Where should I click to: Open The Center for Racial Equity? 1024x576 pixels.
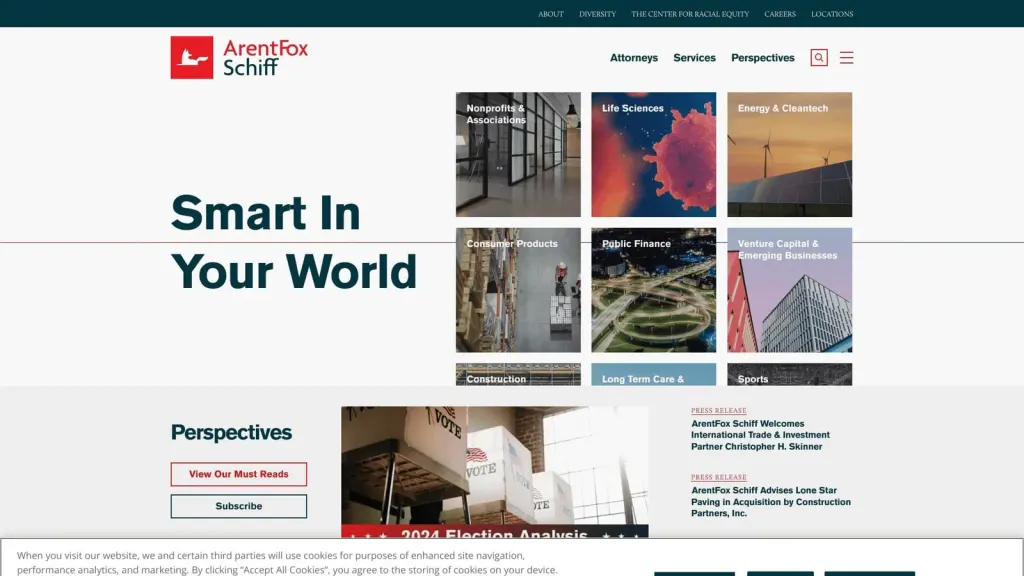click(690, 14)
